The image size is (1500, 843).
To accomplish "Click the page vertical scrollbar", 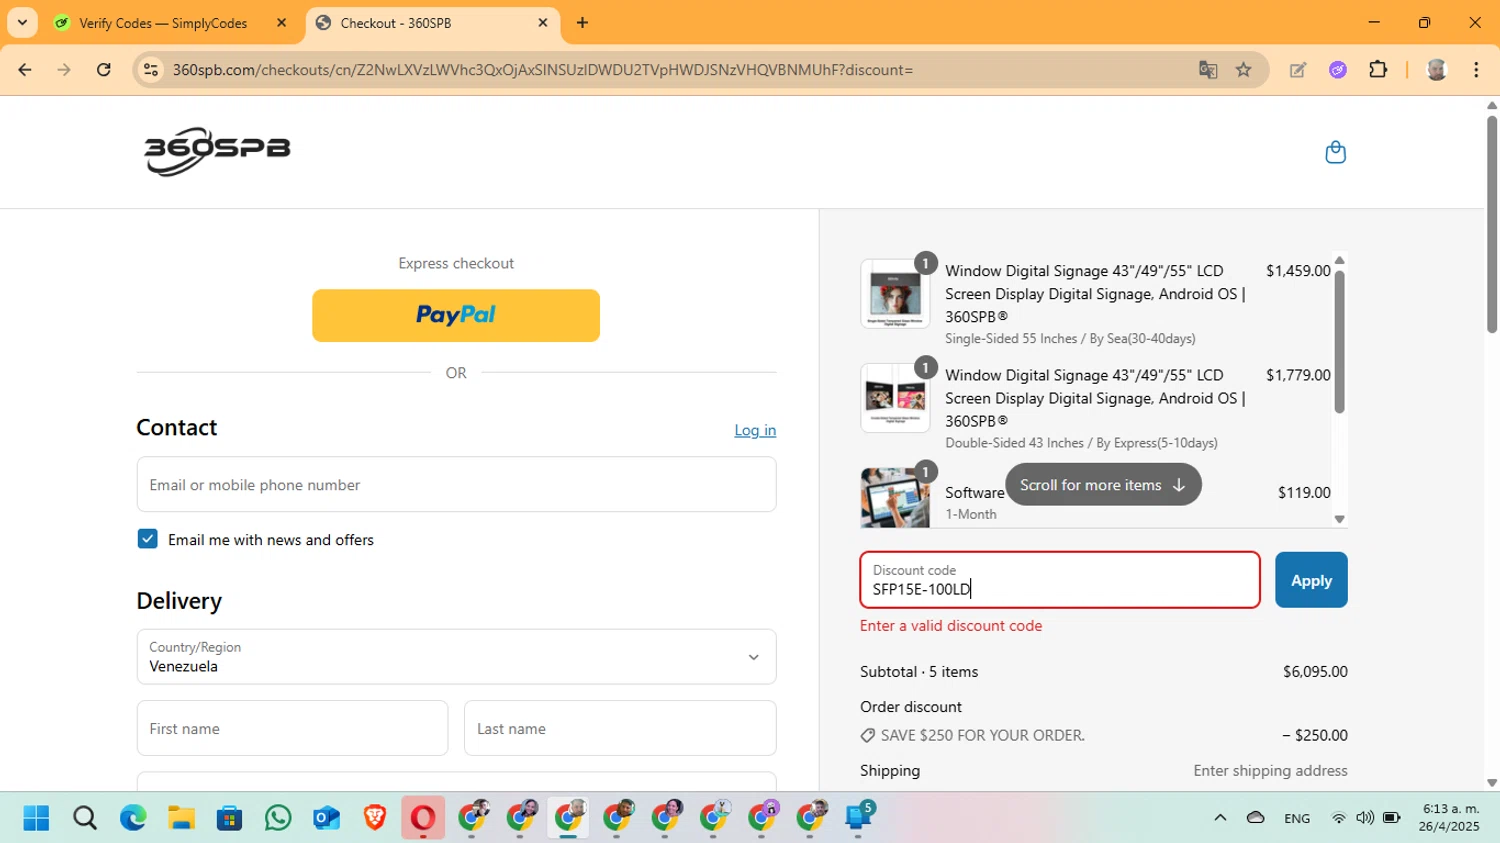I will [x=1492, y=224].
